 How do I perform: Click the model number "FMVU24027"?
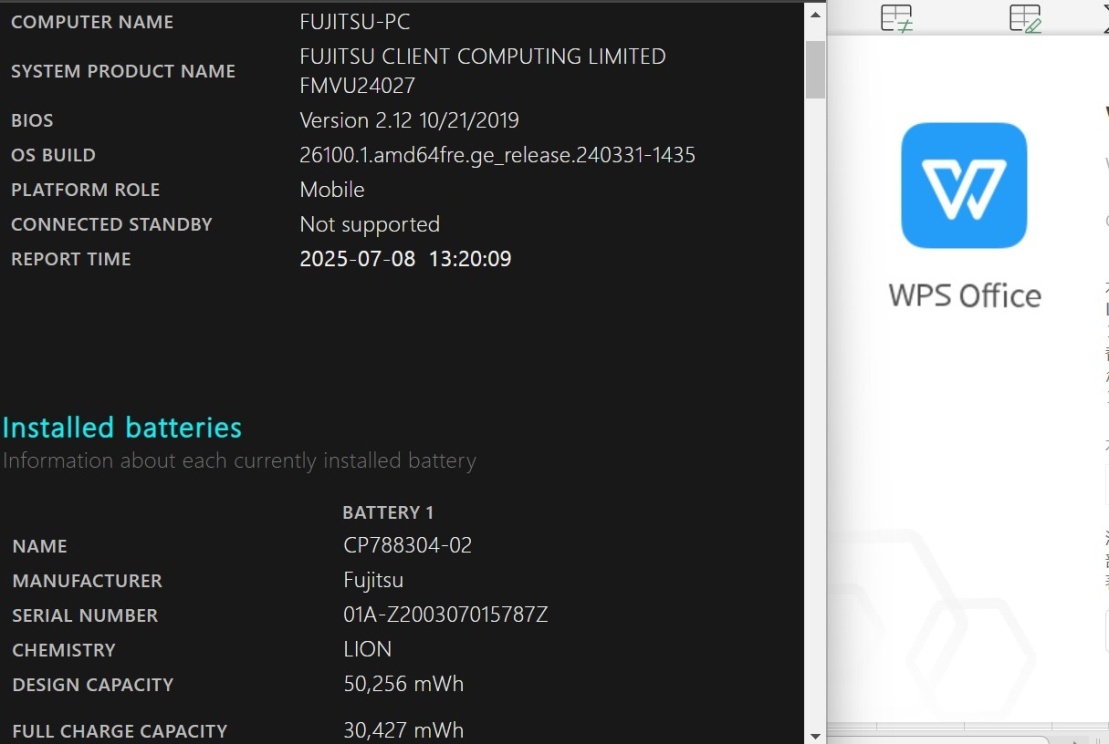coord(357,86)
